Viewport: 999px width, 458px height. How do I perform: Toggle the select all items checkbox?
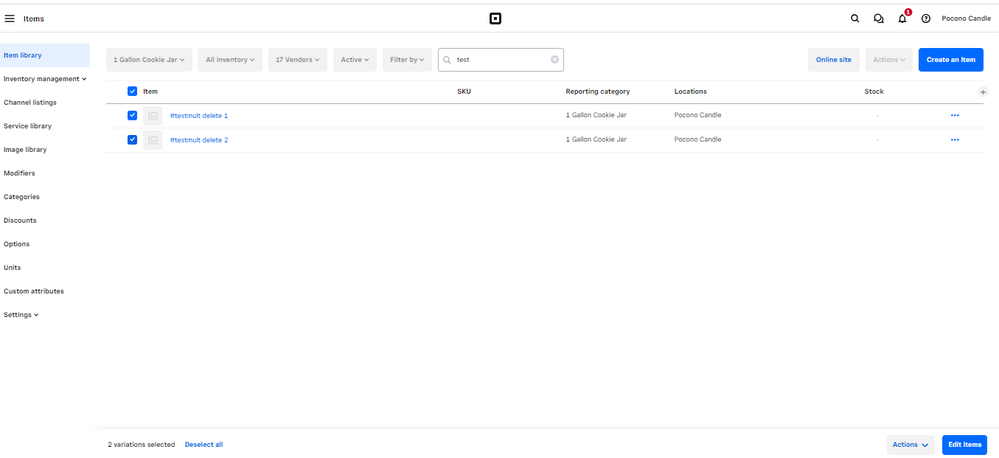132,91
